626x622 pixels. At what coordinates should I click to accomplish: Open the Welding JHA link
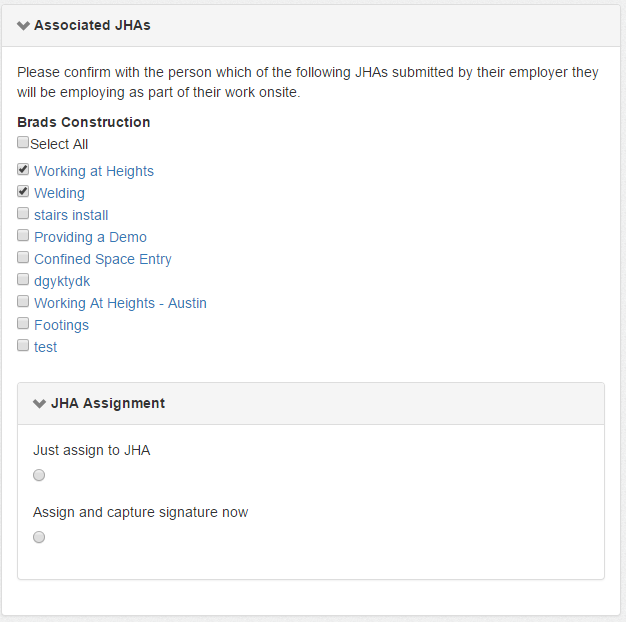(x=59, y=193)
